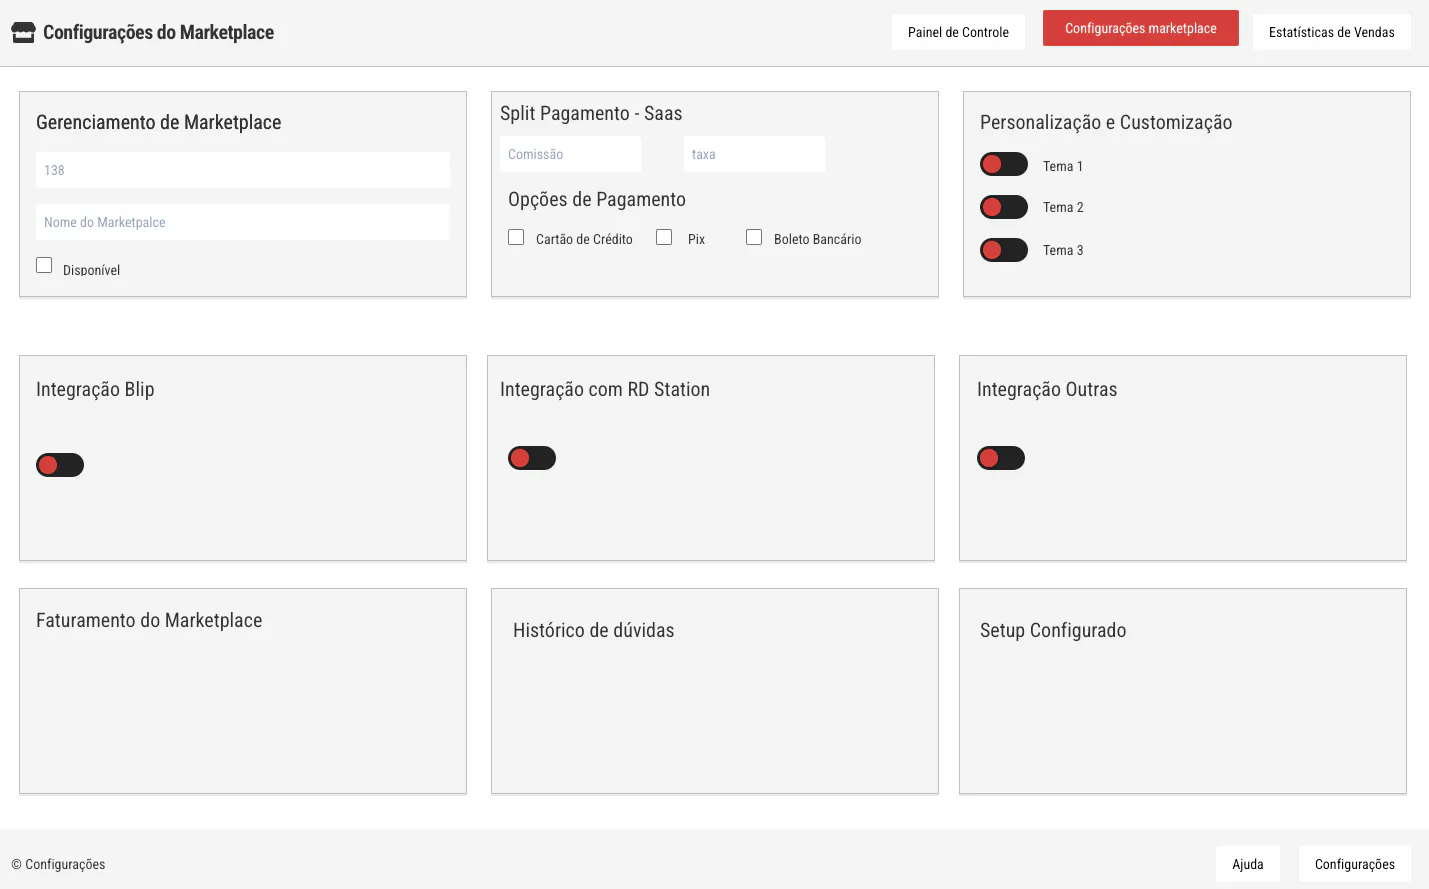Viewport: 1429px width, 889px height.
Task: Click Faturamento do Marketplace heading
Action: pos(149,620)
